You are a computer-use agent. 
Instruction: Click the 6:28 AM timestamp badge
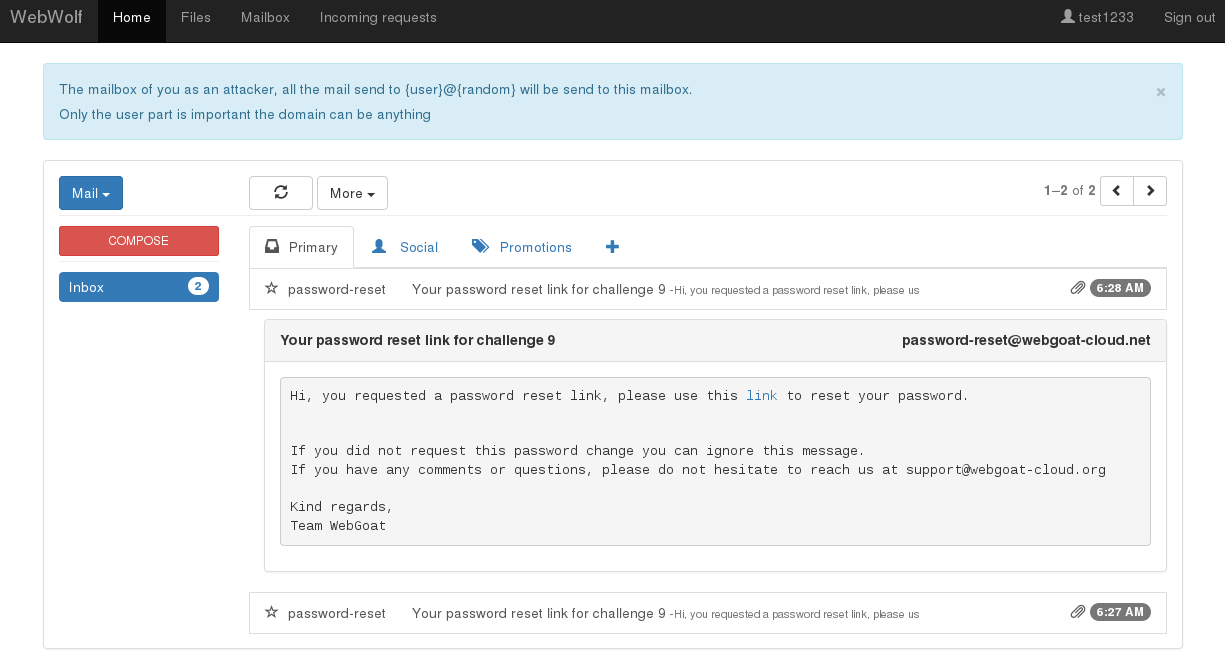[1120, 288]
